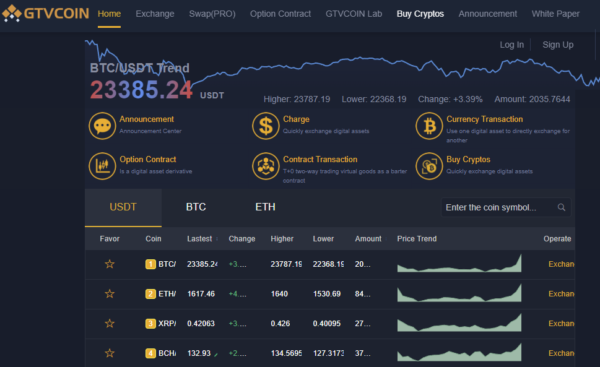This screenshot has width=600, height=367.
Task: Click the Change column header
Action: click(x=242, y=239)
